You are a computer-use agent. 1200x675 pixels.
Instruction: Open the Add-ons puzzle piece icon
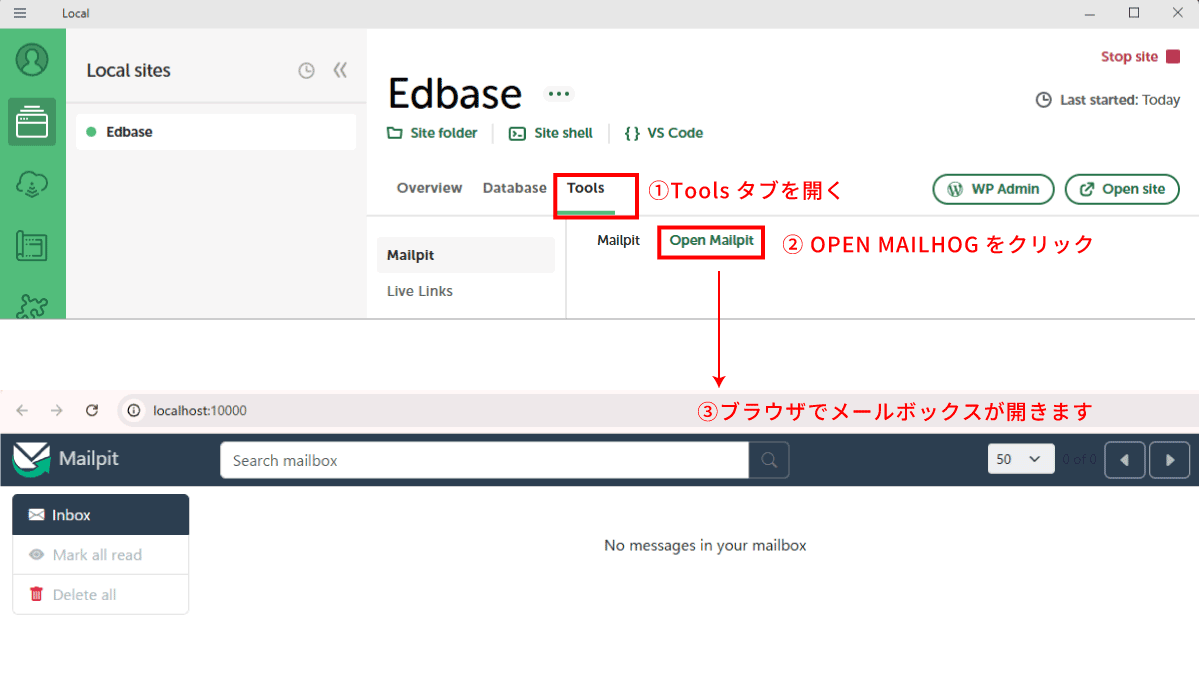pyautogui.click(x=32, y=303)
